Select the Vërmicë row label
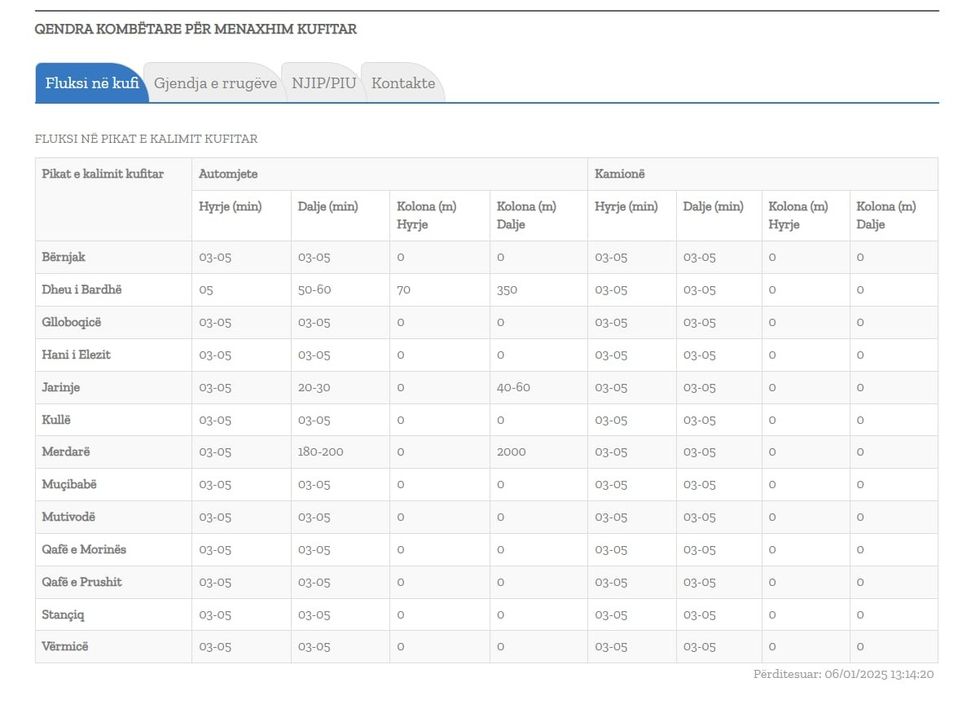Viewport: 980px width, 710px height. 65,647
